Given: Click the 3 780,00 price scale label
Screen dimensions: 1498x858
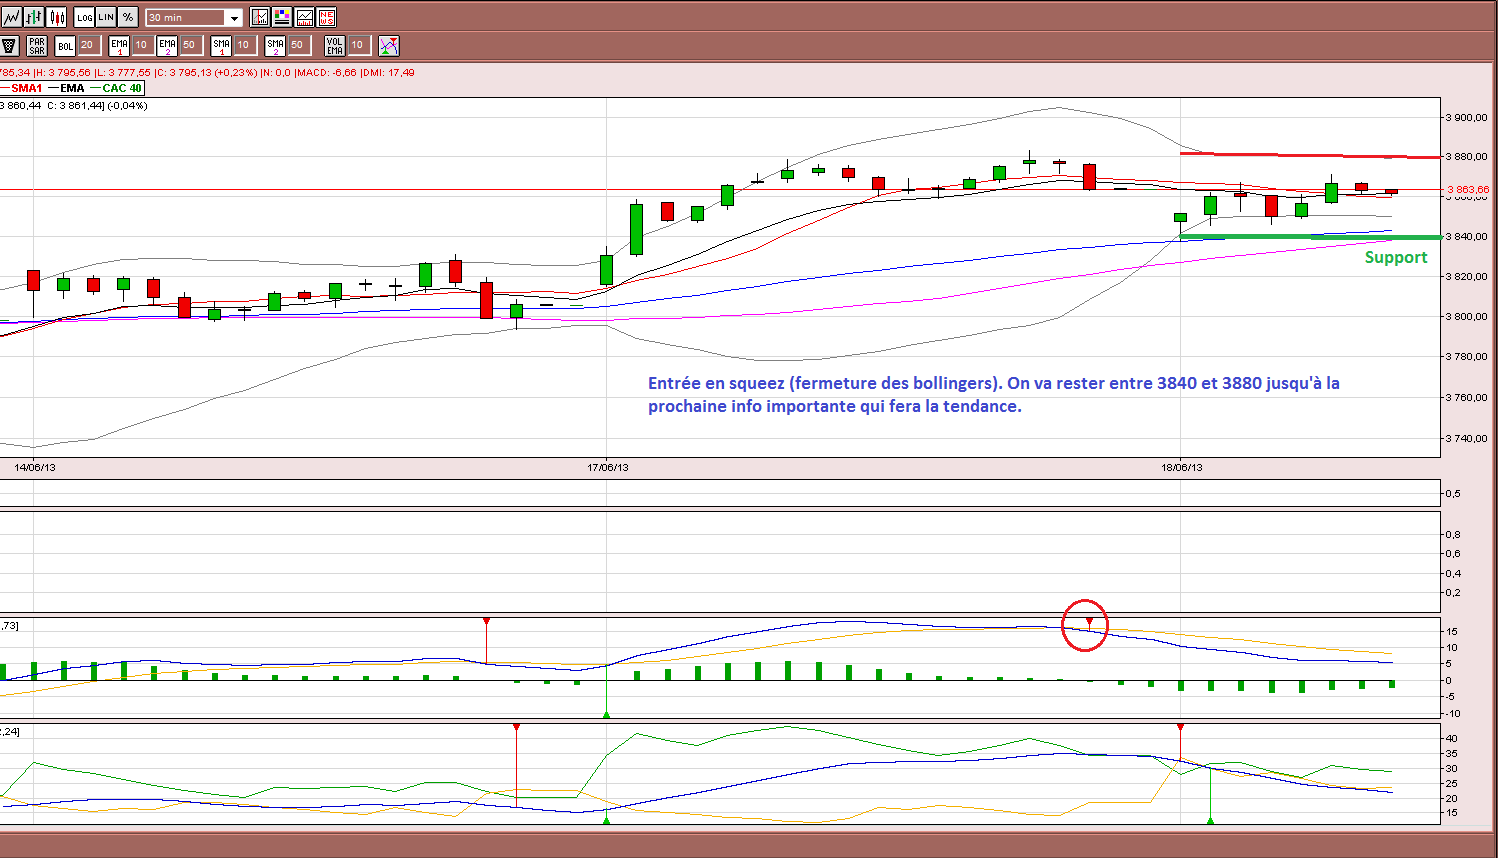Looking at the screenshot, I should coord(1467,356).
